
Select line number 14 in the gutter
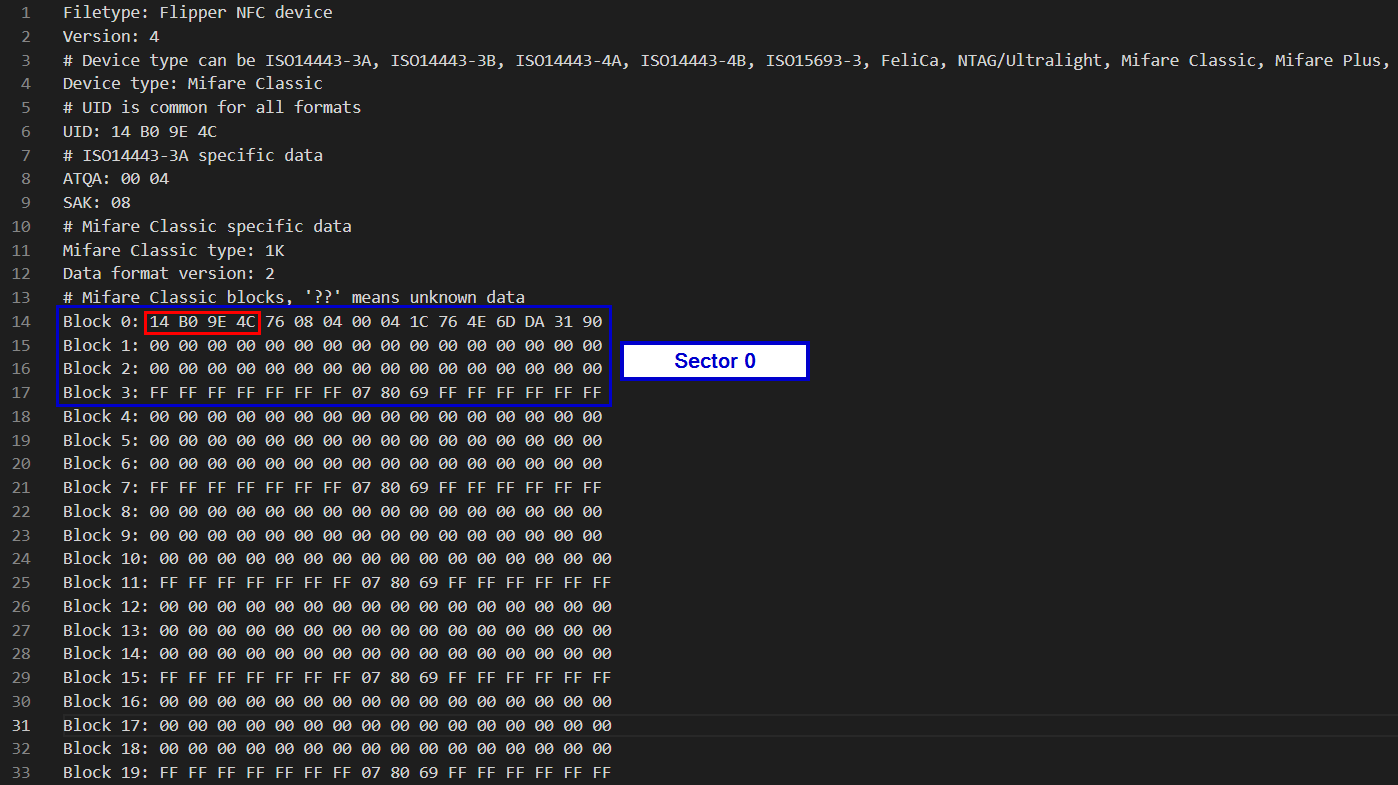[21, 322]
